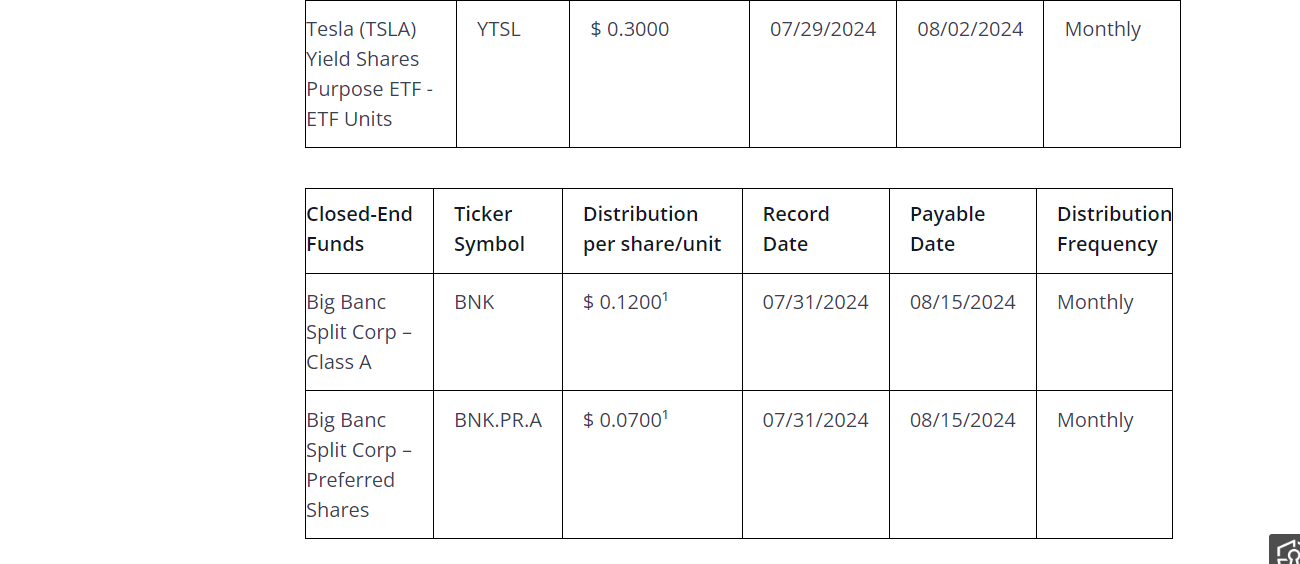This screenshot has height=564, width=1300.
Task: Click the $0.3000 distribution amount
Action: (630, 30)
